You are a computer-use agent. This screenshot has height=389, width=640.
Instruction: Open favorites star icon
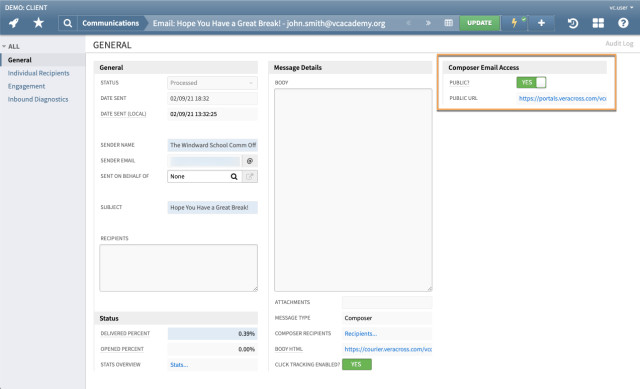click(38, 23)
